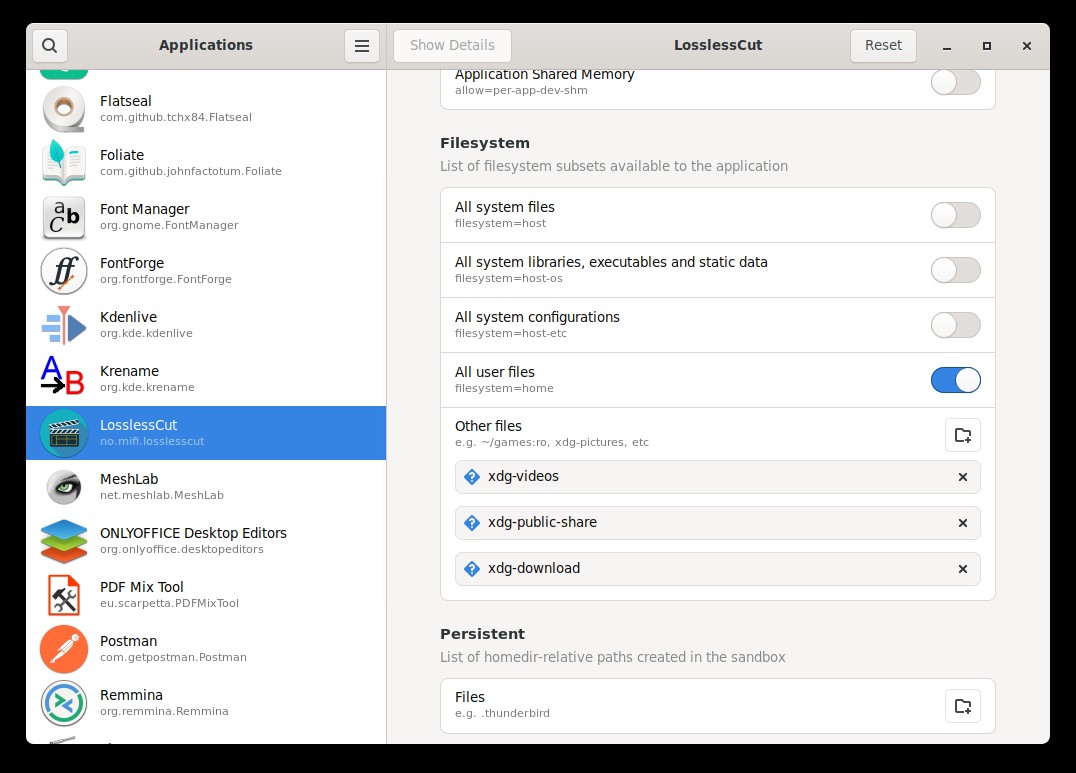Viewport: 1076px width, 773px height.
Task: Click the xdg-download path field
Action: [717, 569]
